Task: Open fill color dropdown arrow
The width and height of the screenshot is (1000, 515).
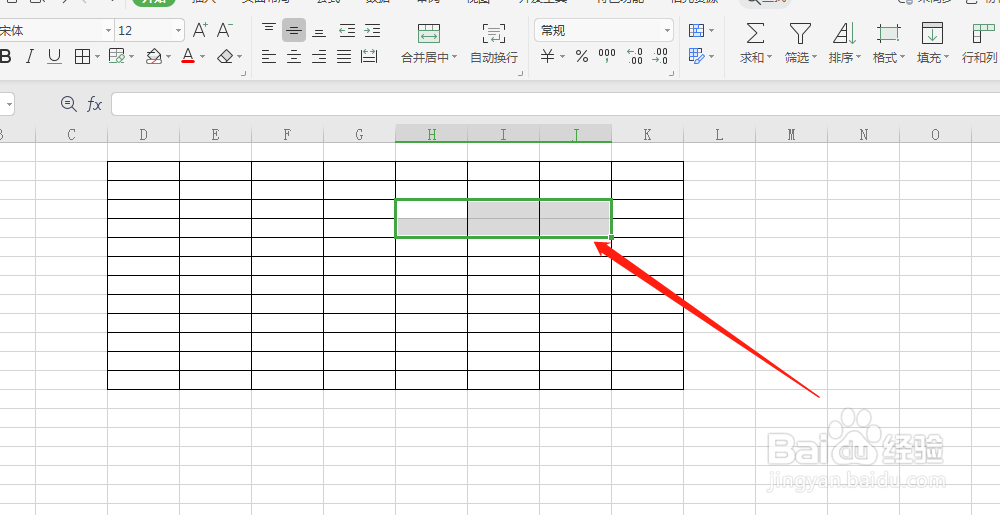Action: coord(168,57)
